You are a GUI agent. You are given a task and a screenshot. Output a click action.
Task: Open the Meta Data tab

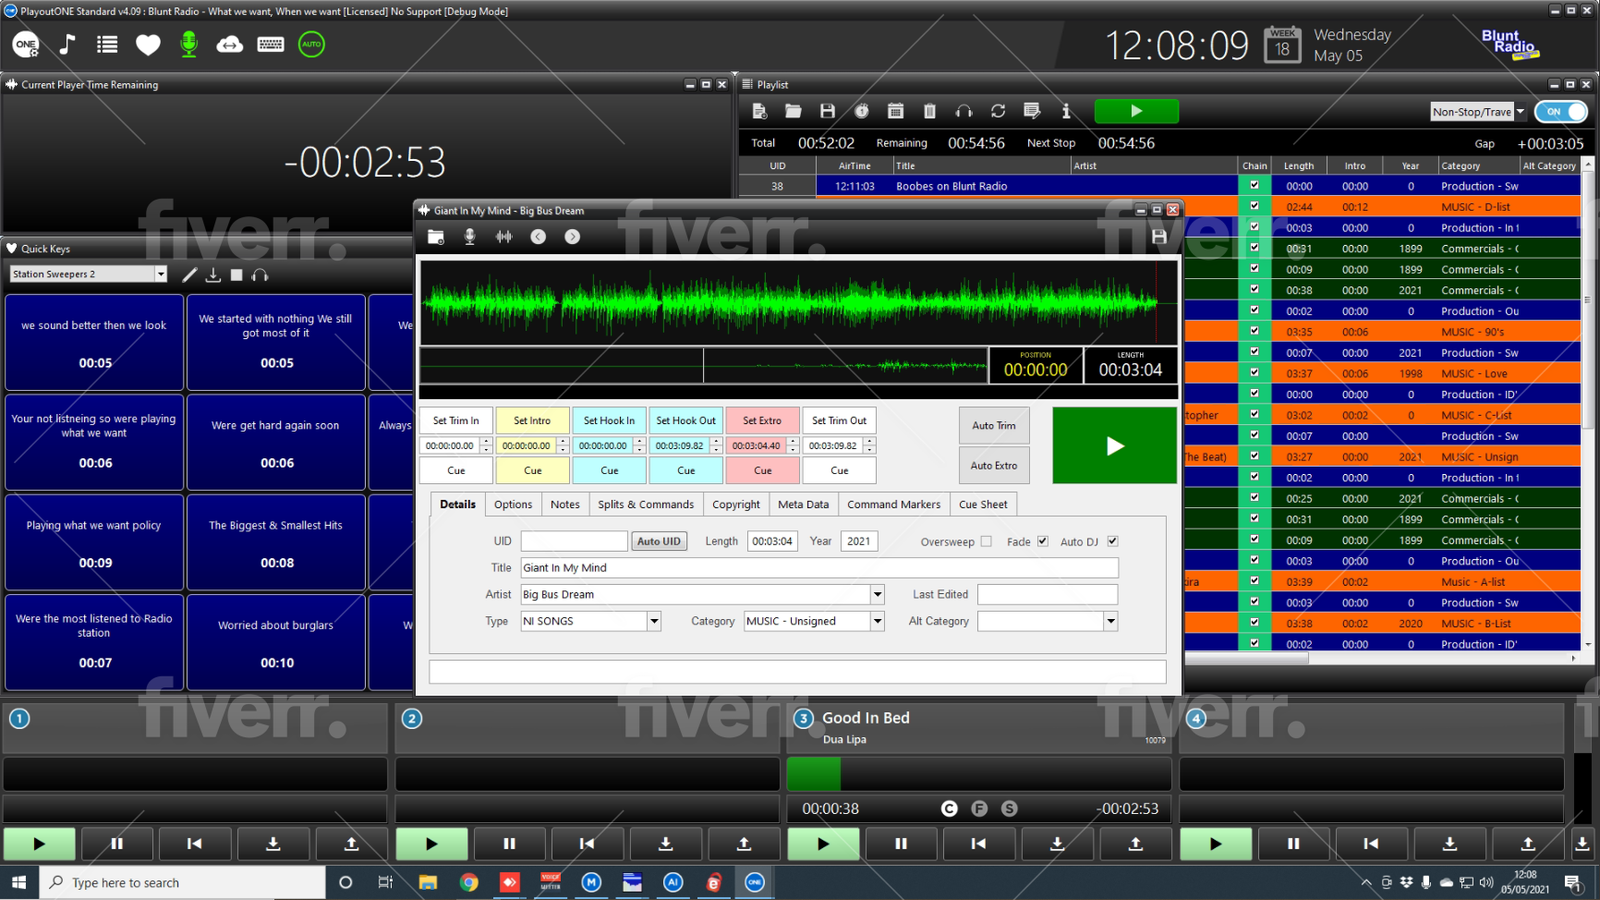pos(803,505)
